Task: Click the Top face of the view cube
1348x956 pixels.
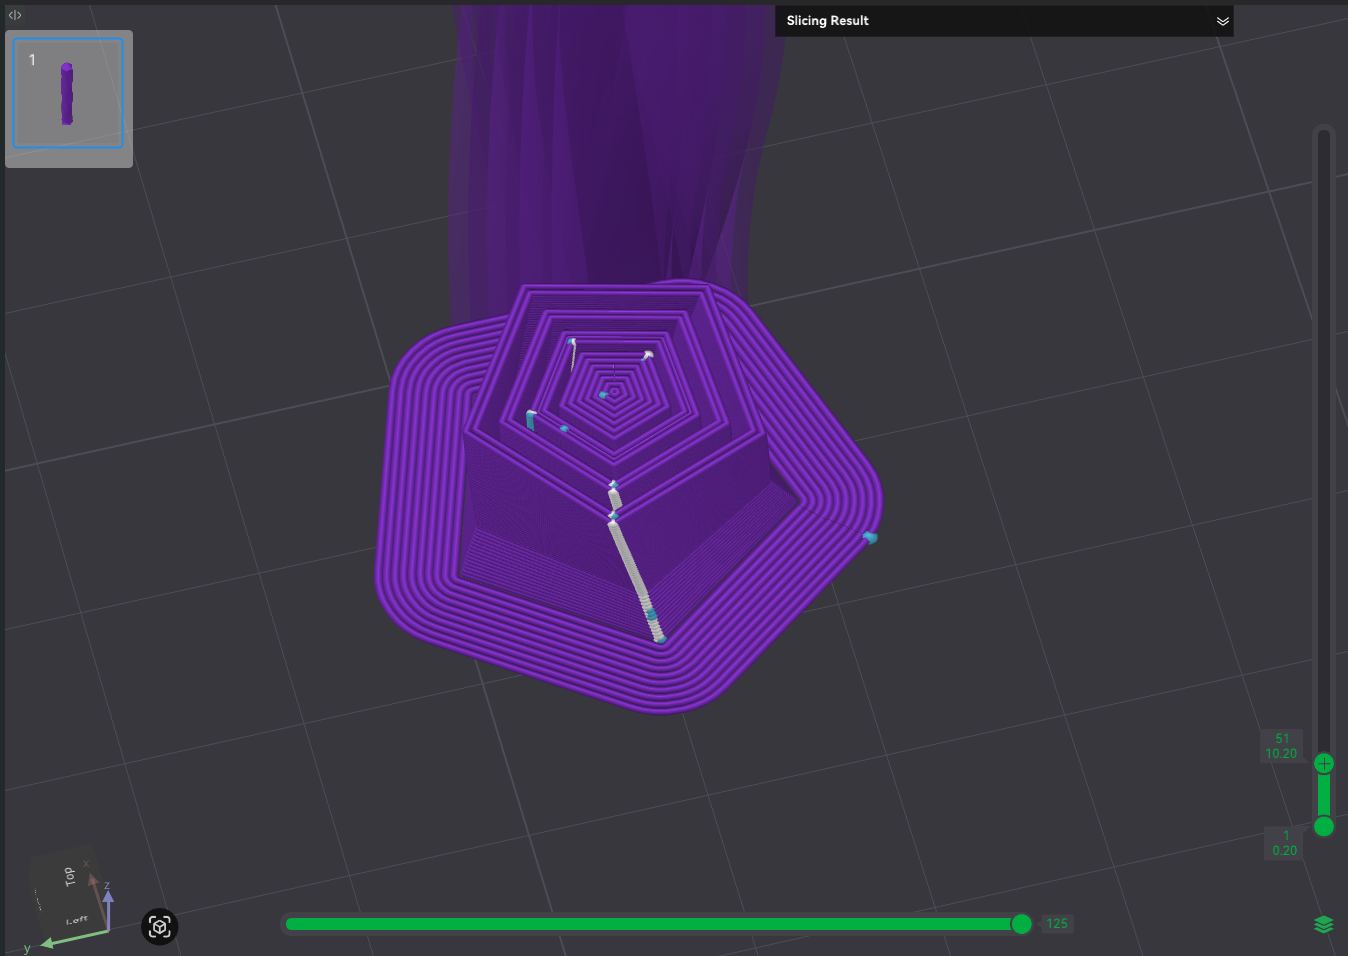Action: tap(68, 877)
